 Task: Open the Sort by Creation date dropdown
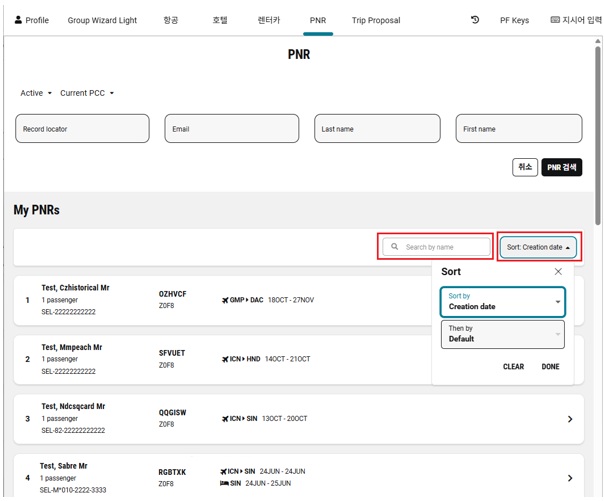pos(503,302)
